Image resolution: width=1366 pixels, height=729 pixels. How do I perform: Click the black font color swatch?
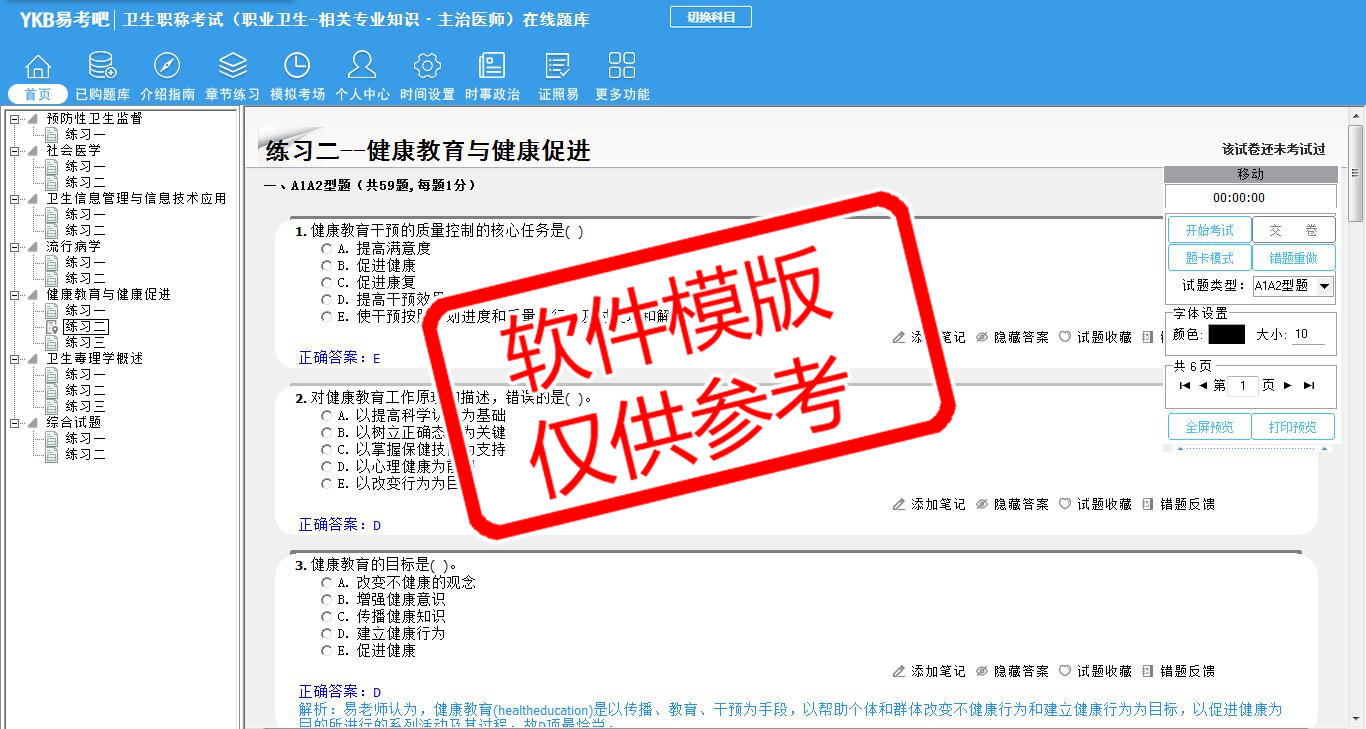1226,335
